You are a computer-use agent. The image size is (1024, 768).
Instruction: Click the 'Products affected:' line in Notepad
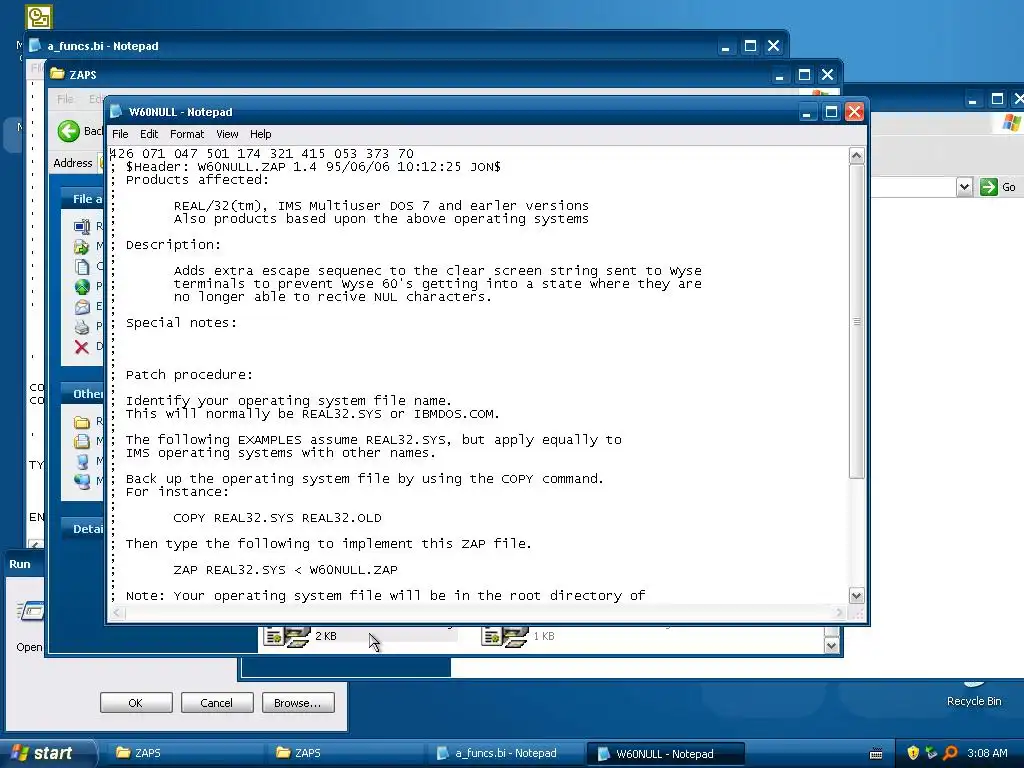point(197,180)
